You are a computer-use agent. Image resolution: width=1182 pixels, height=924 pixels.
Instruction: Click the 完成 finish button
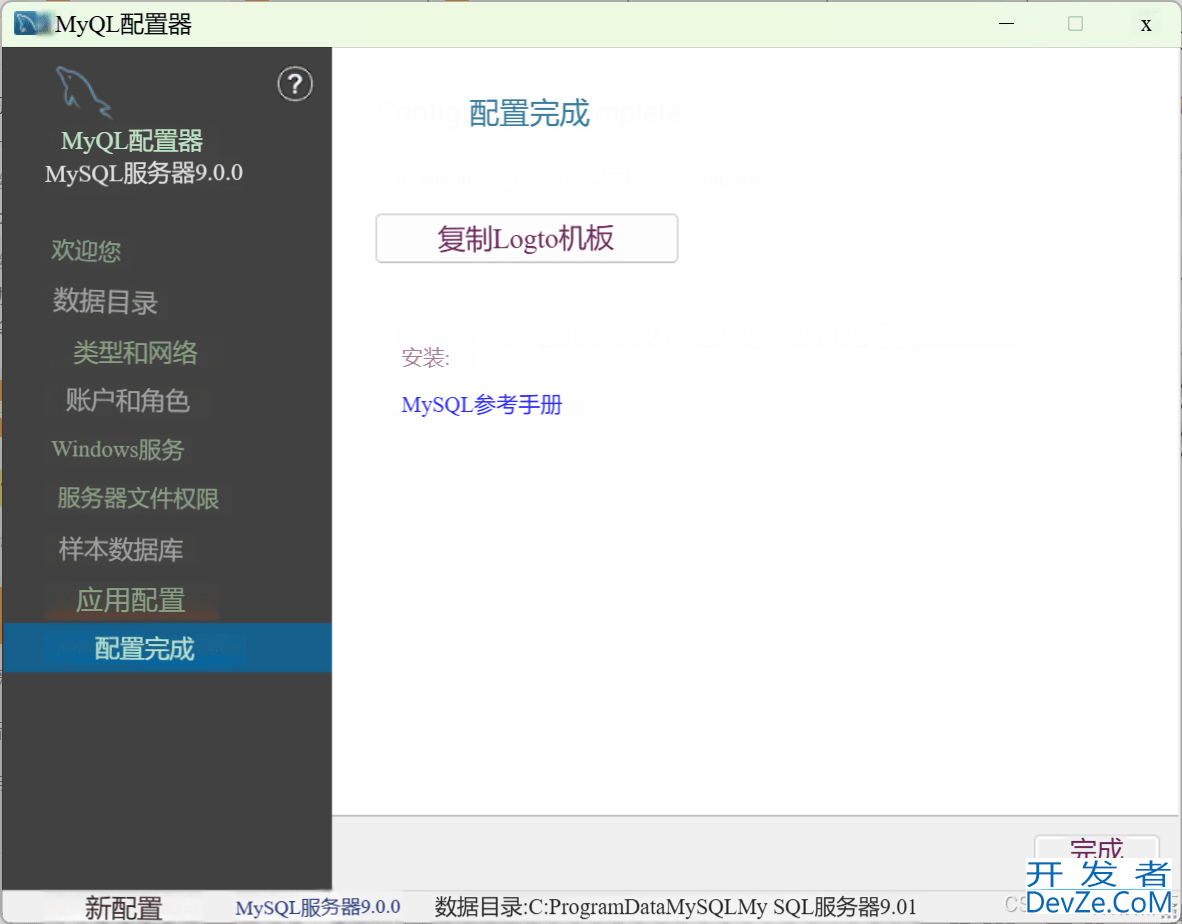pyautogui.click(x=1097, y=849)
